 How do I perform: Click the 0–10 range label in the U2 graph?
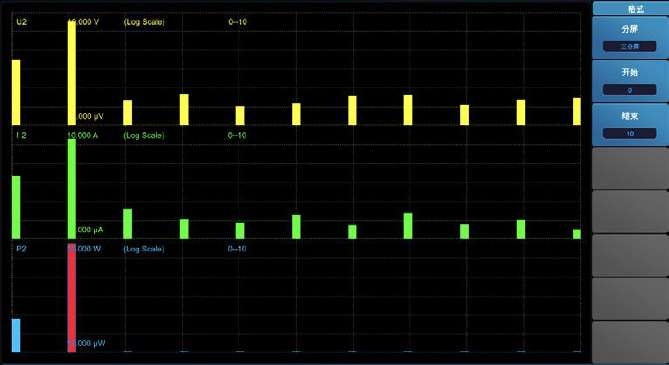coord(237,22)
